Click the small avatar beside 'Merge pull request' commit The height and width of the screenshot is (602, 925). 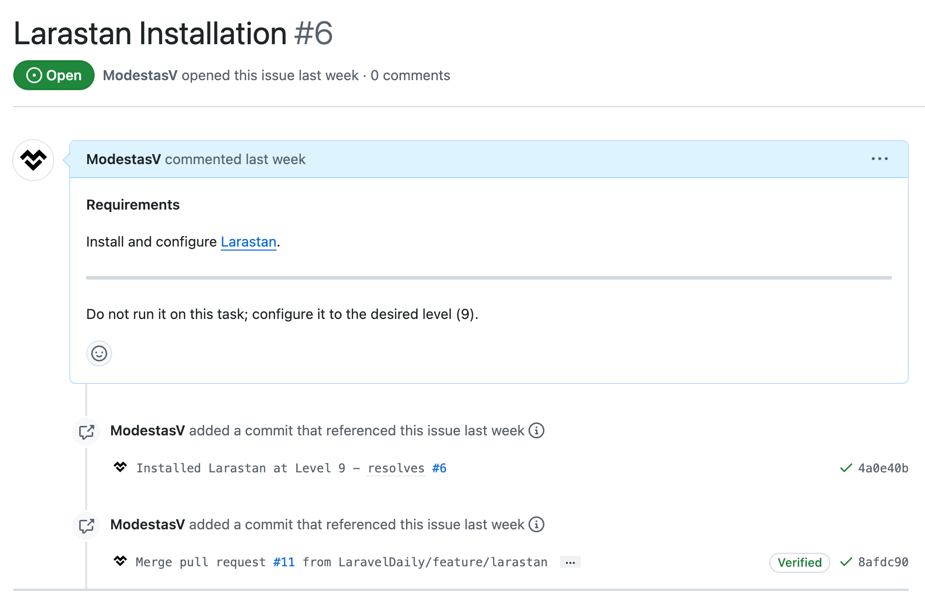(x=120, y=561)
